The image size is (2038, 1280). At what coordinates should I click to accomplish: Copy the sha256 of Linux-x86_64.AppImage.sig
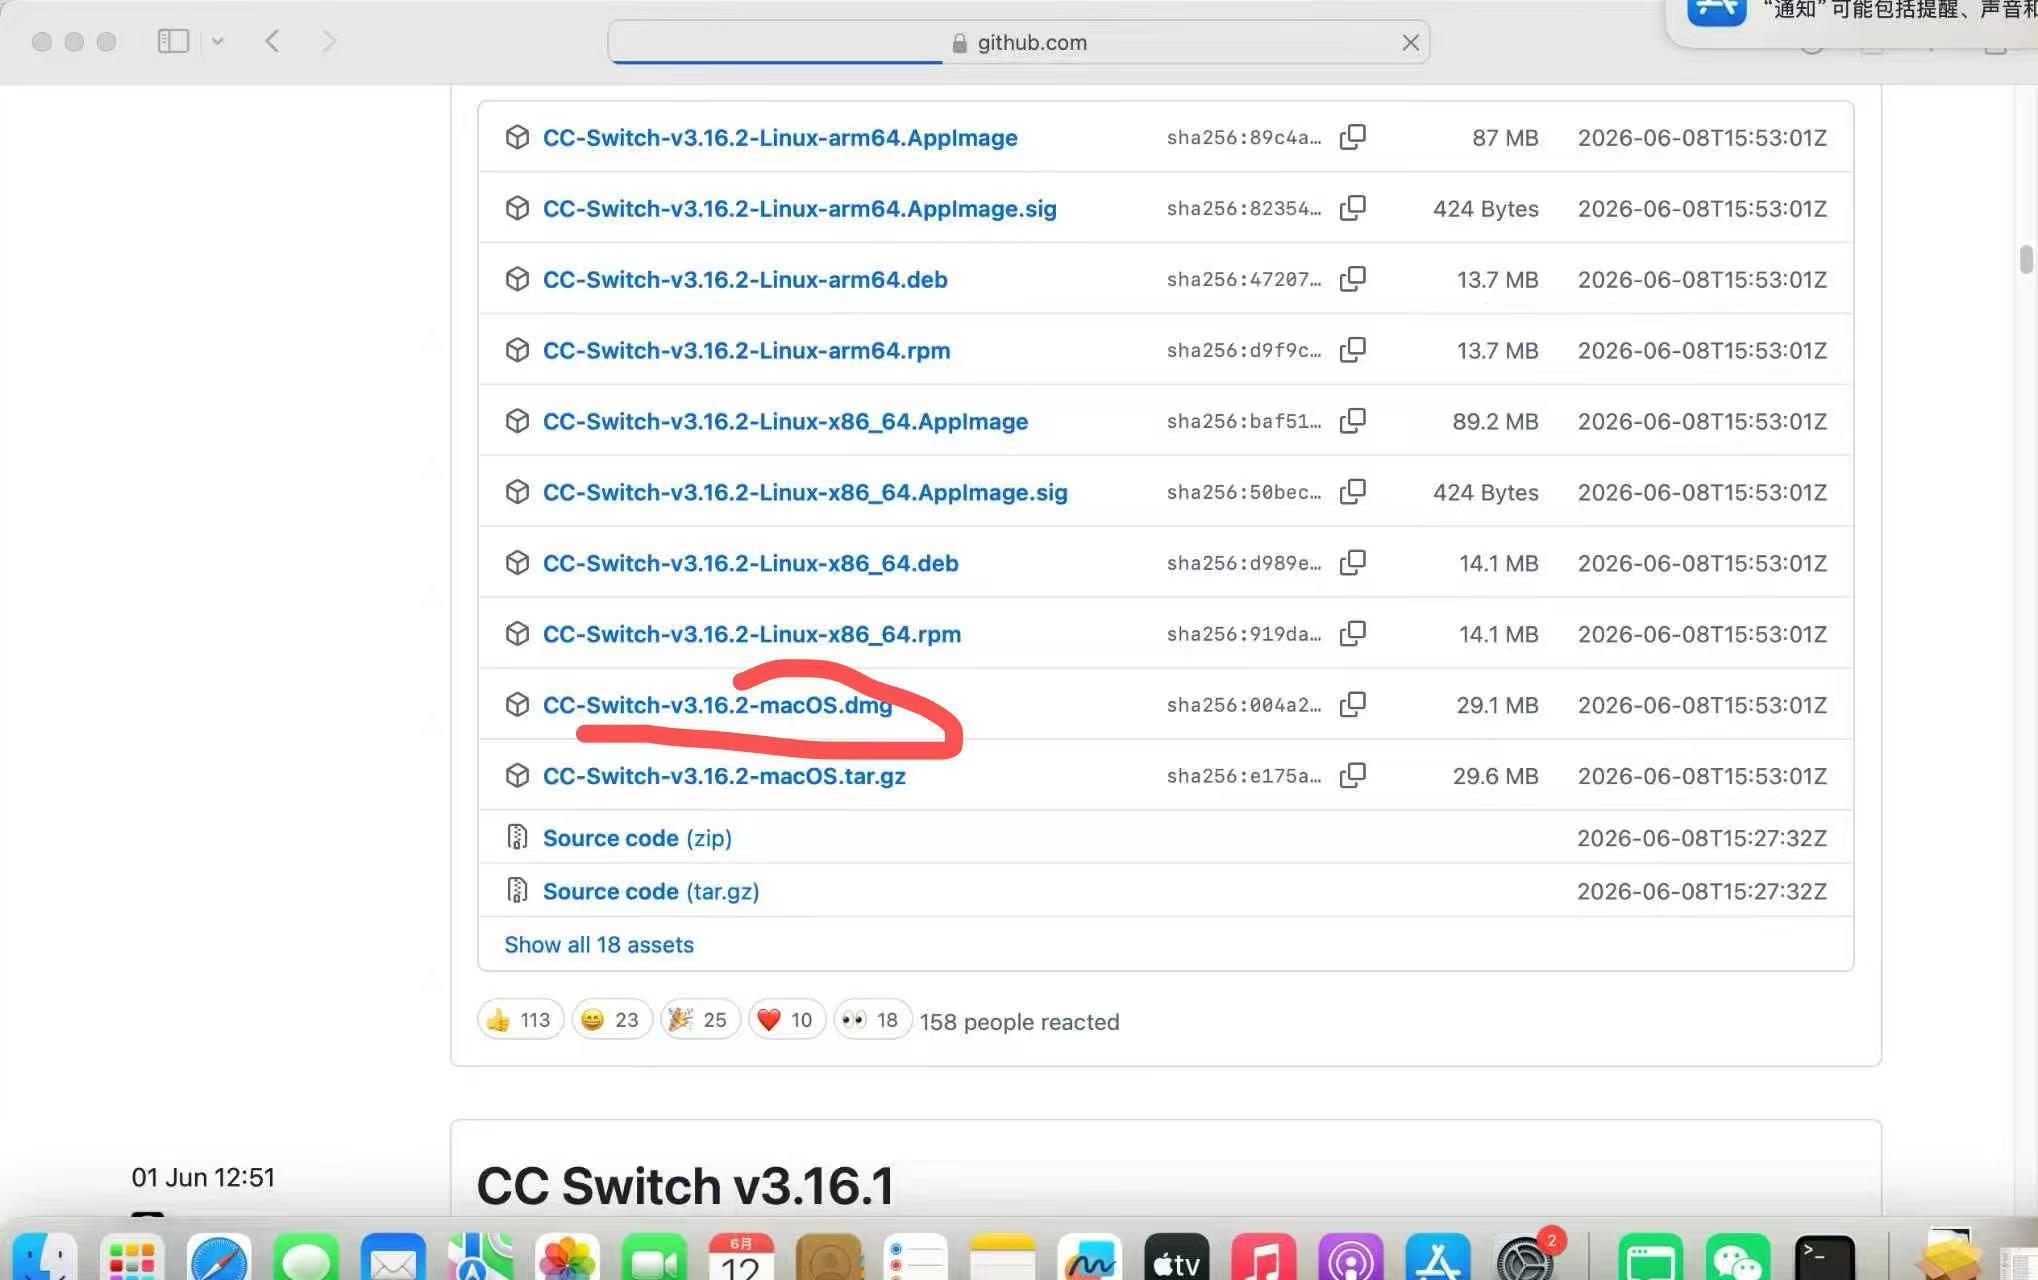click(1353, 491)
